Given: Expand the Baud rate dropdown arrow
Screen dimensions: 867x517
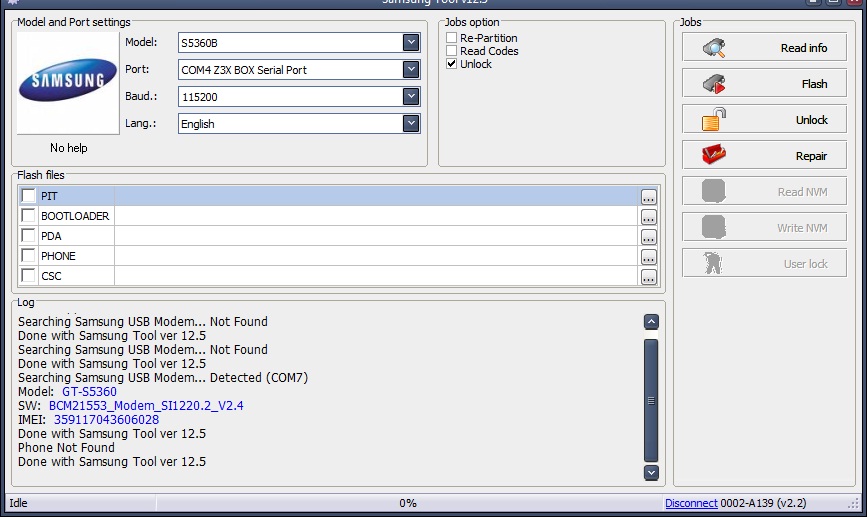Looking at the screenshot, I should click(x=411, y=96).
